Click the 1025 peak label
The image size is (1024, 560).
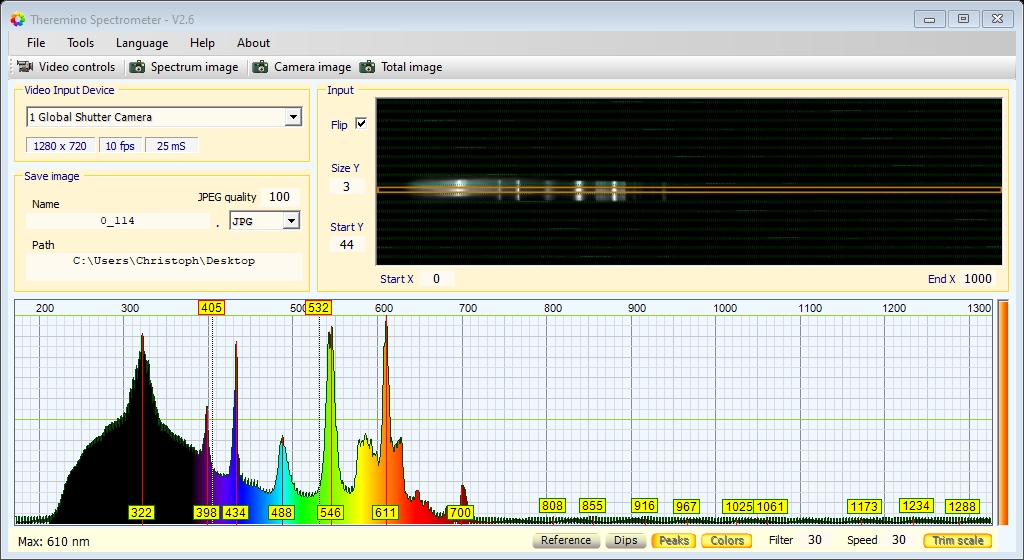[x=739, y=506]
